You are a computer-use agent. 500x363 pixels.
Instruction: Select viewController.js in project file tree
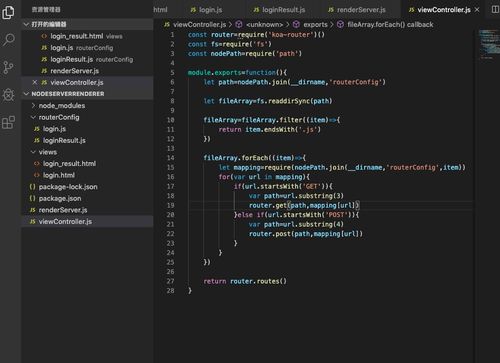point(87,221)
